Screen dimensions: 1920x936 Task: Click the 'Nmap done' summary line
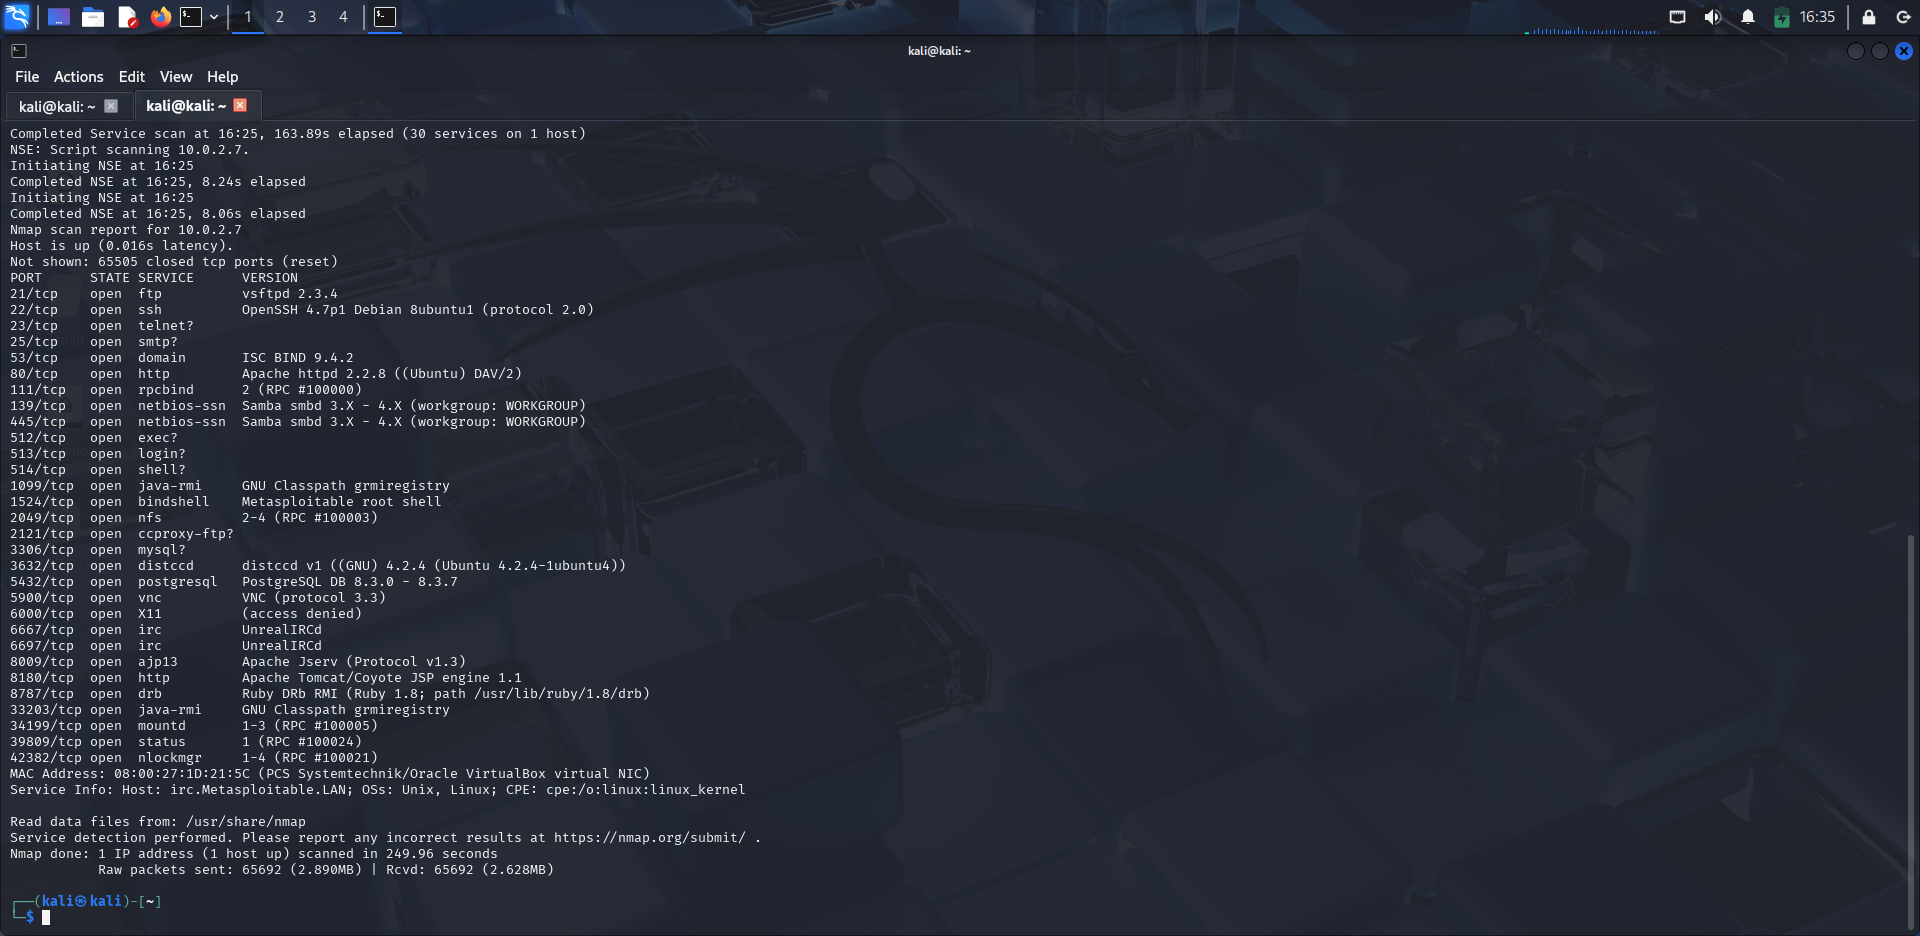point(254,854)
